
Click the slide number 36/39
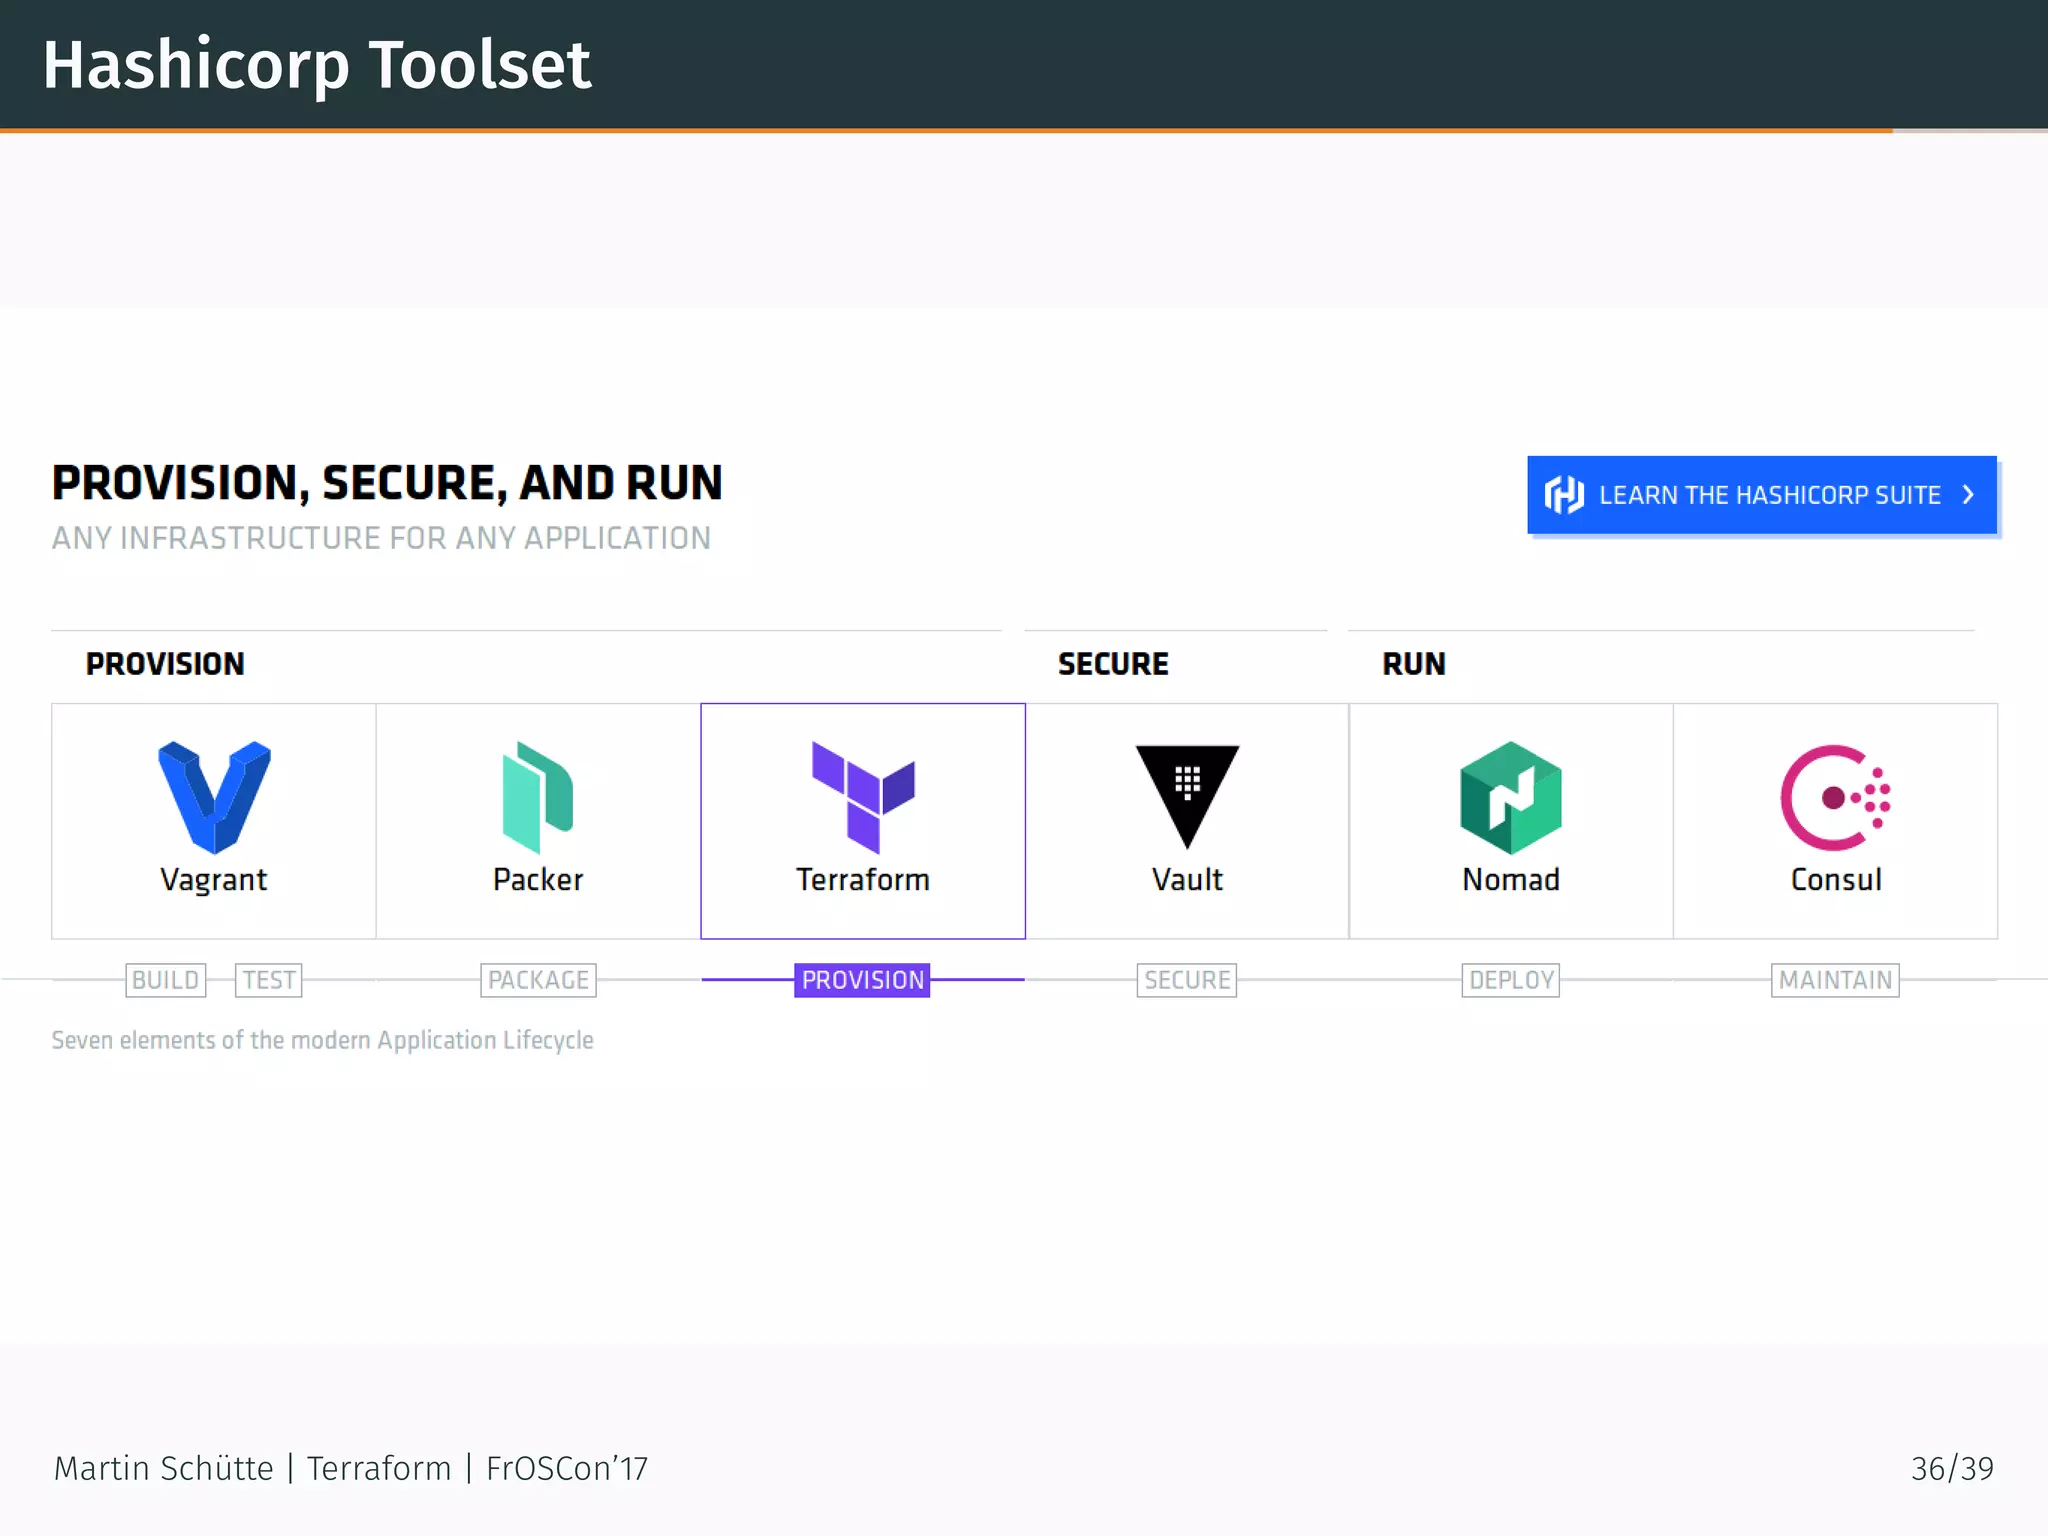[1951, 1468]
